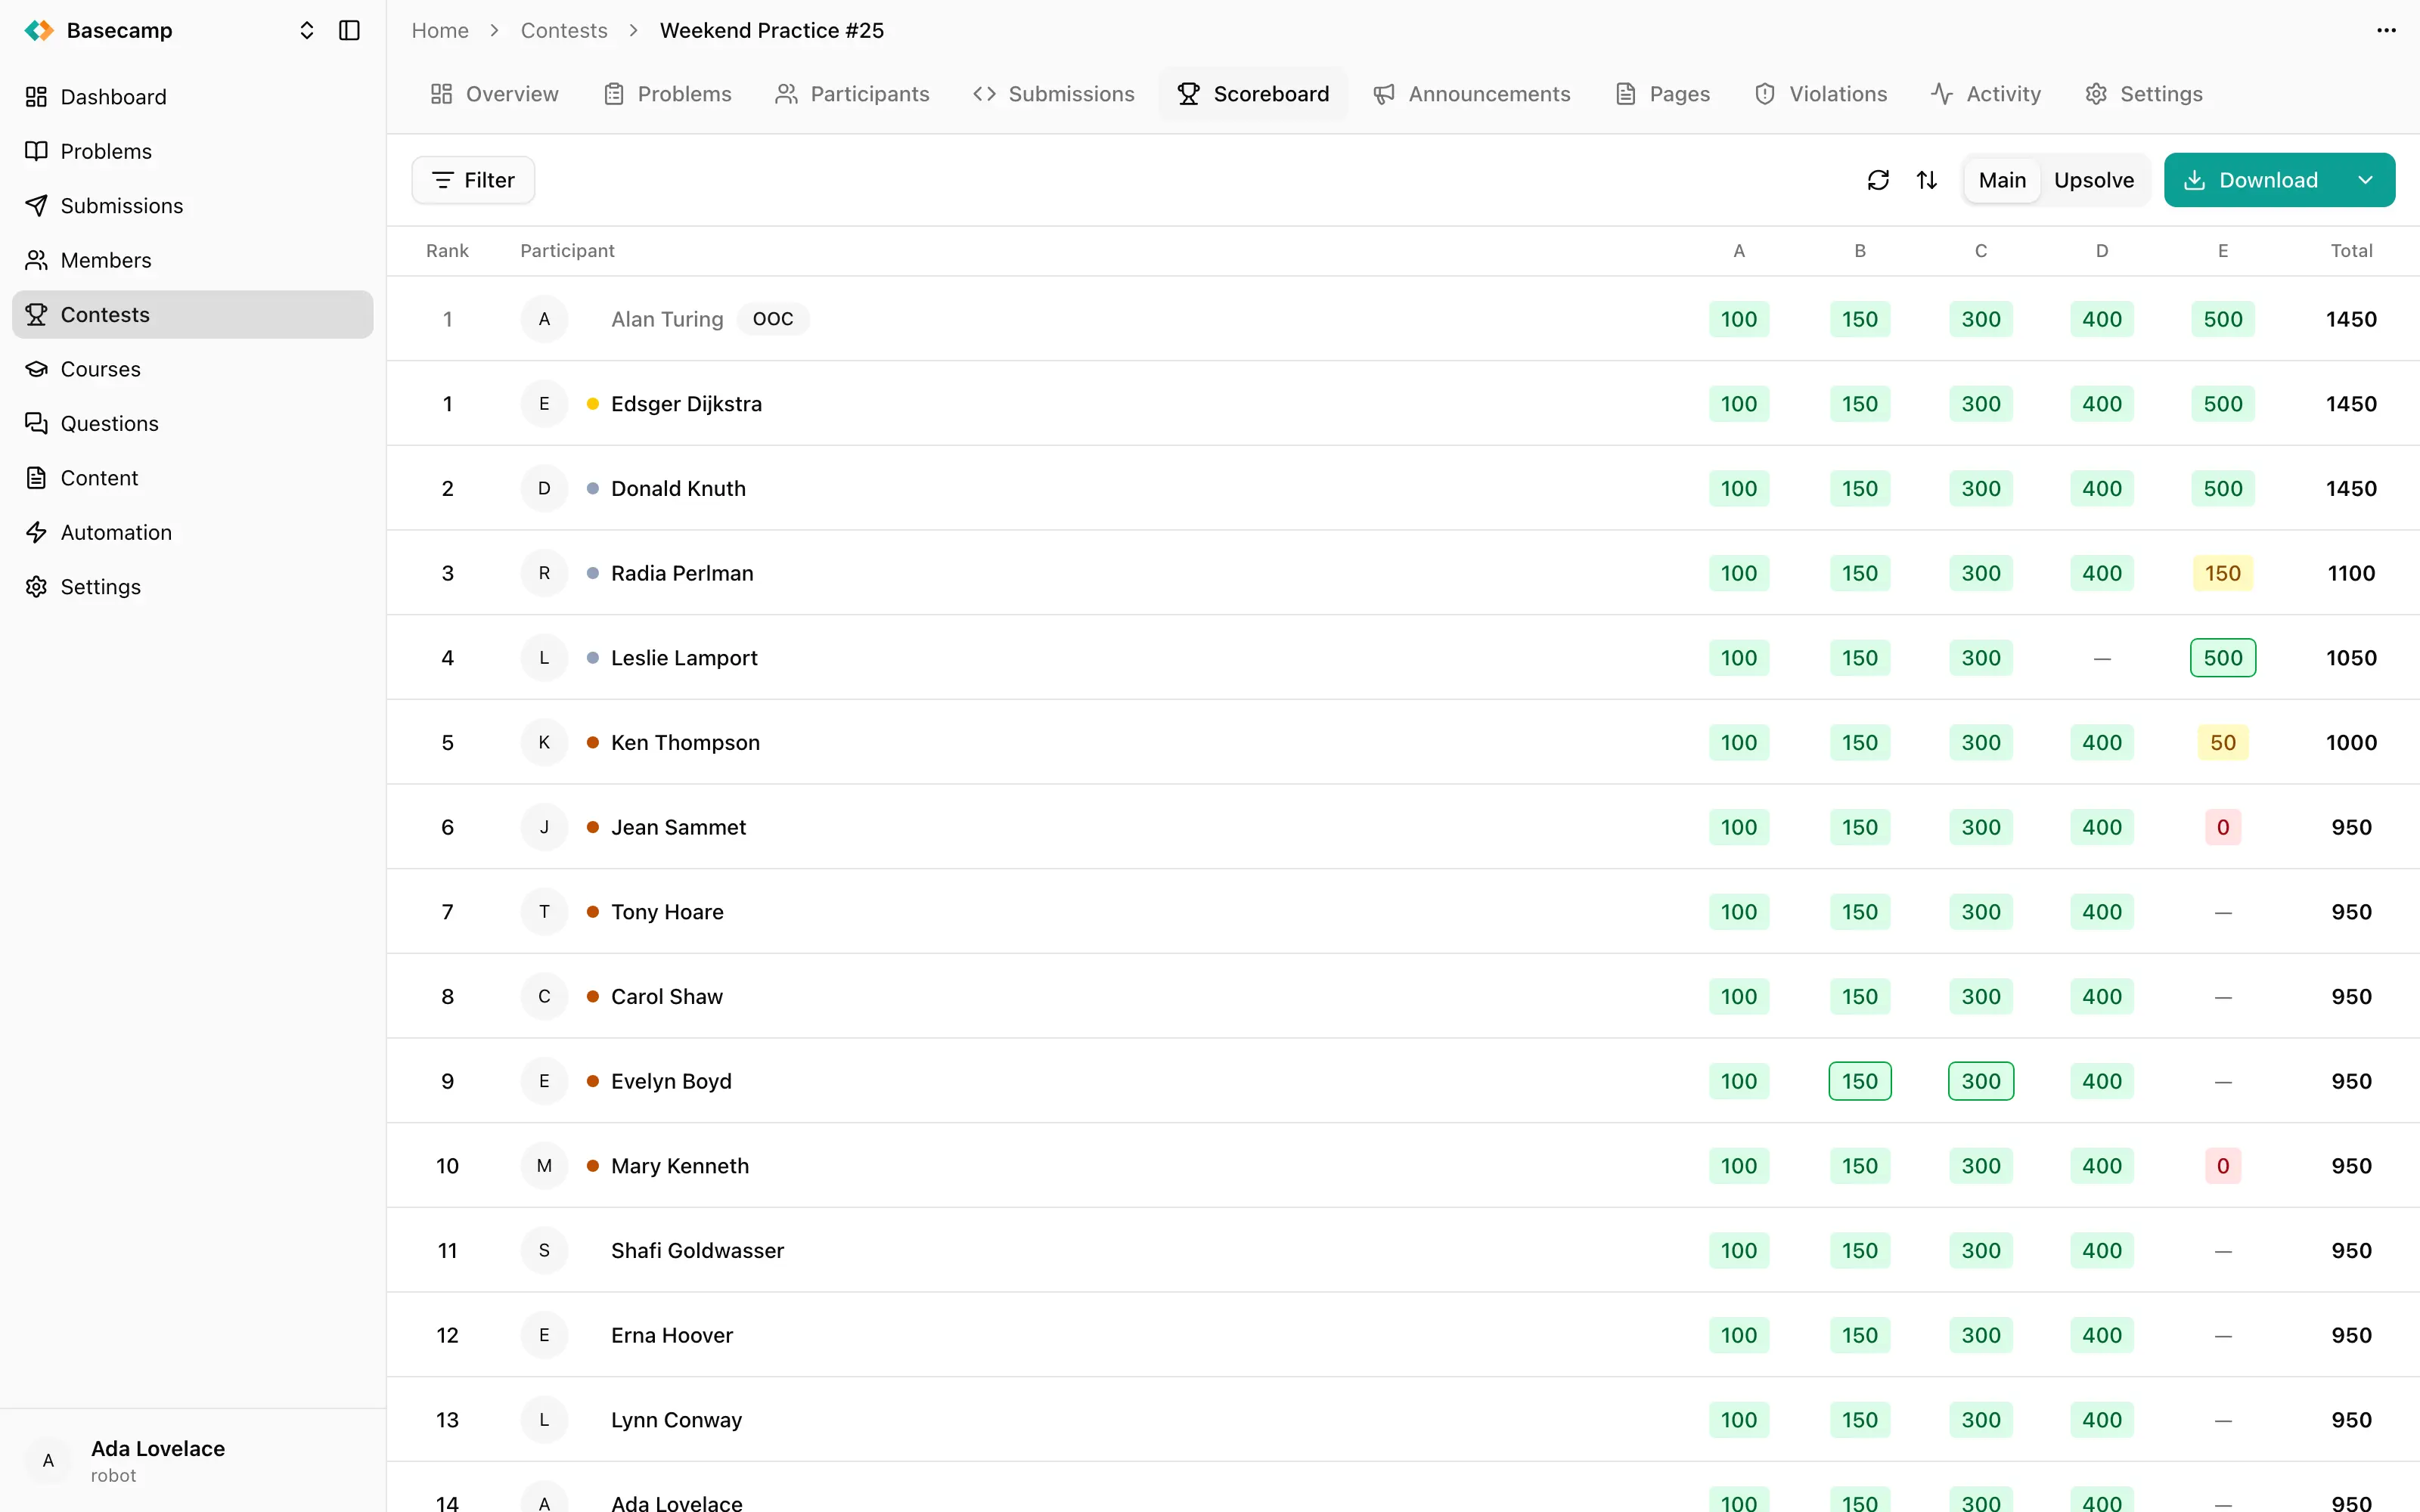
Task: Click Evelyn Boyd's outlined 300 score
Action: click(x=1981, y=1081)
